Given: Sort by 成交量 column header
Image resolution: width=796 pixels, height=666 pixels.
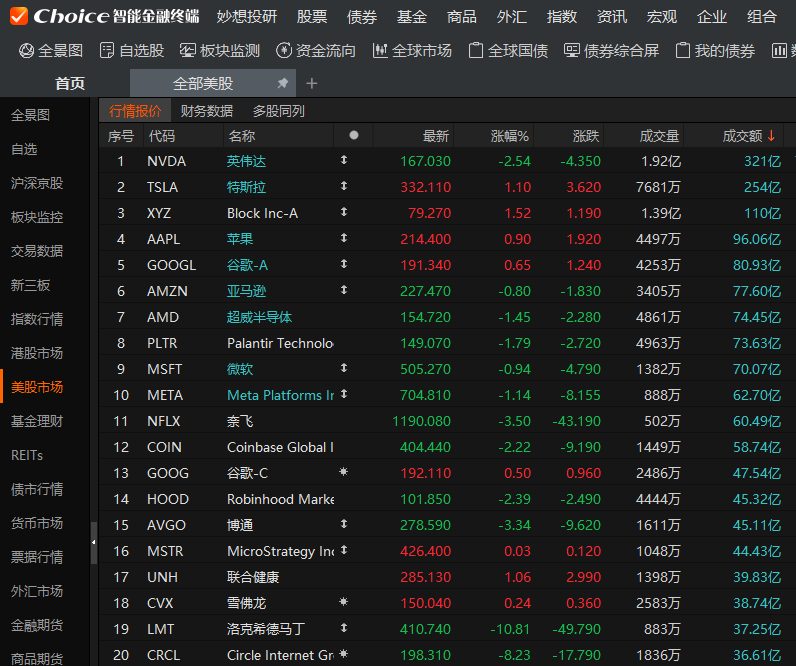Looking at the screenshot, I should coord(659,136).
